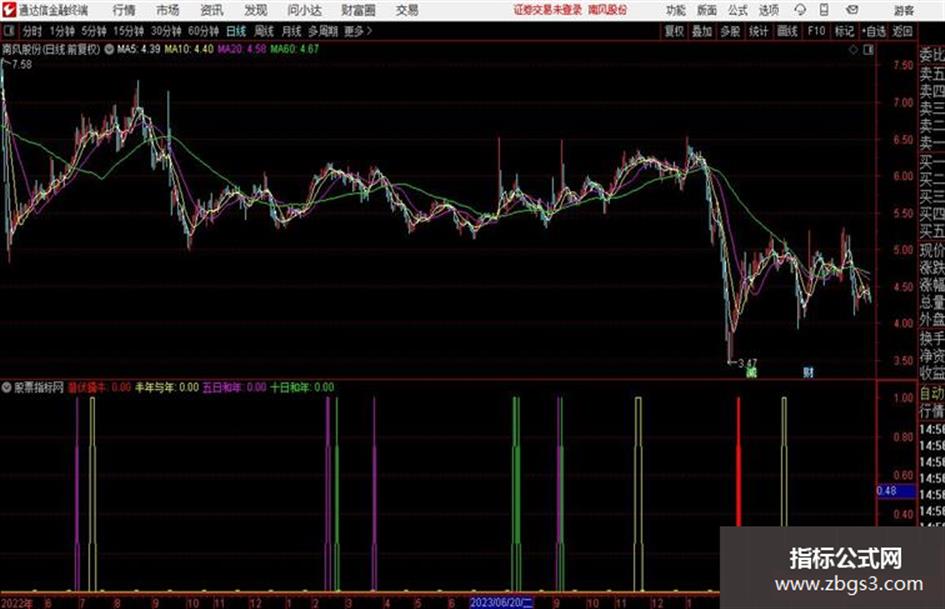Viewport: 945px width, 609px height.
Task: Expand the 更多 periods list
Action: tap(358, 31)
